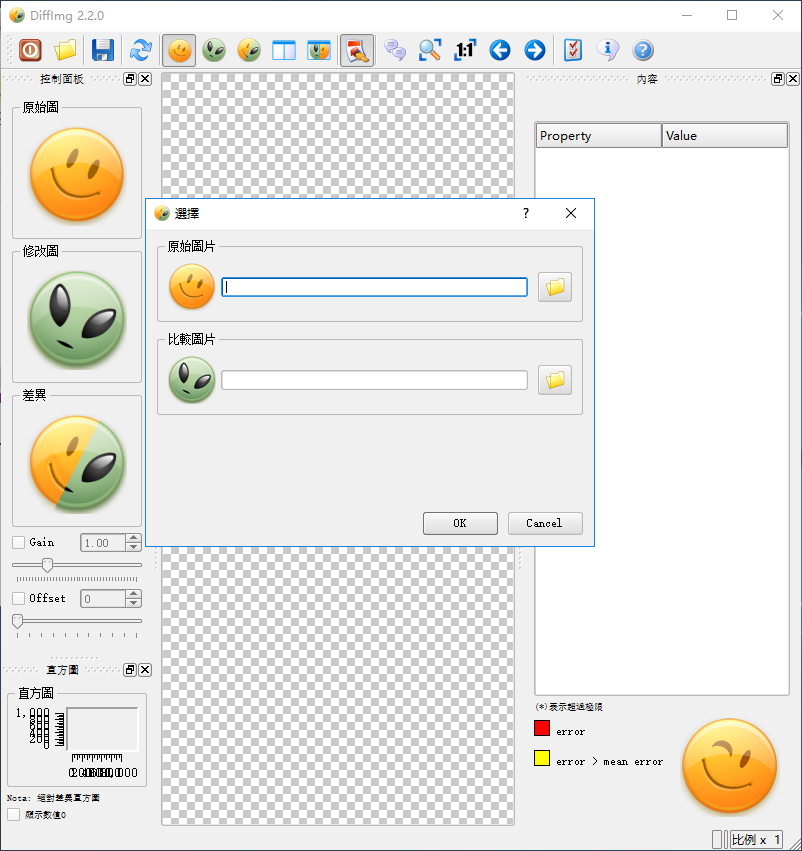The image size is (802, 851).
Task: Click the blue right arrow next icon
Action: point(535,50)
